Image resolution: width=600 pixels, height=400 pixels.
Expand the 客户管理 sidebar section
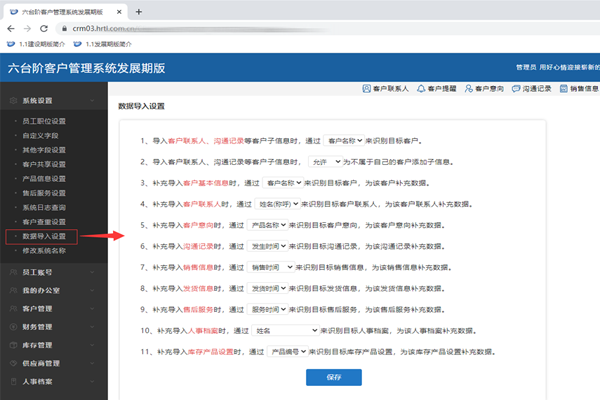click(x=54, y=309)
